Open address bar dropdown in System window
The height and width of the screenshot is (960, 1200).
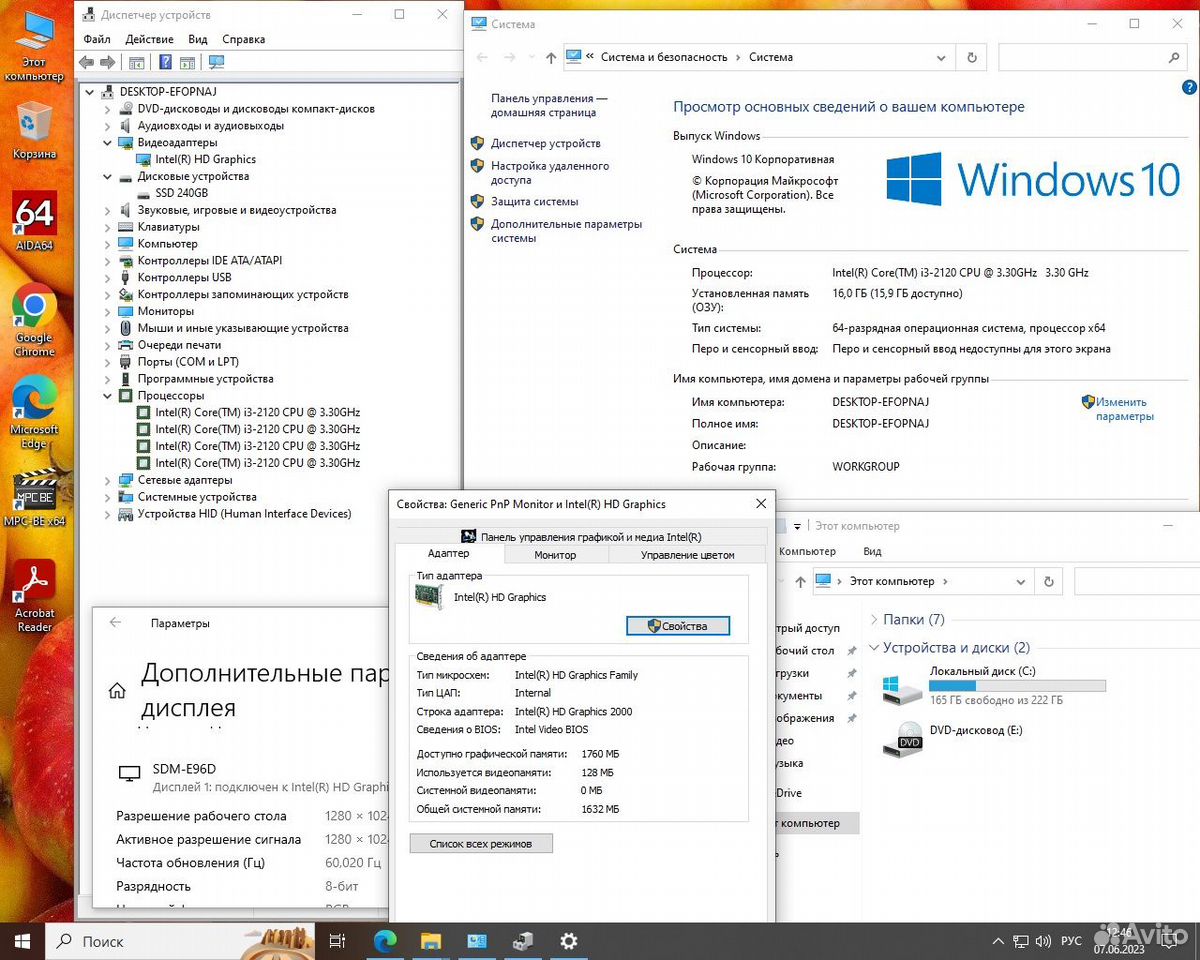[x=941, y=58]
